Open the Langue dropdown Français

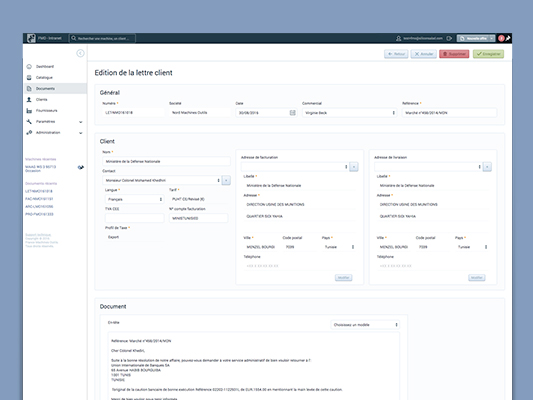pyautogui.click(x=135, y=199)
